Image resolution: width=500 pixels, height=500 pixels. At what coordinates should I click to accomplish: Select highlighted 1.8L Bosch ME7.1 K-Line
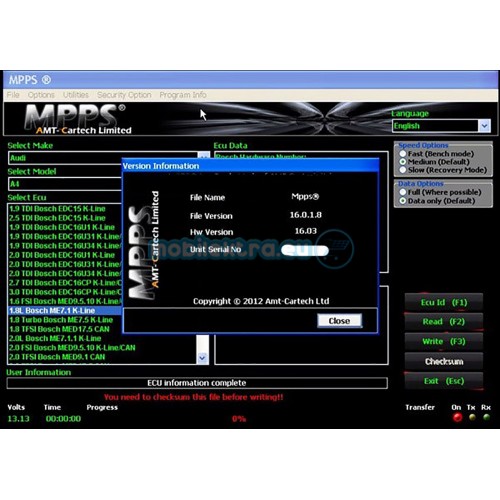click(65, 311)
